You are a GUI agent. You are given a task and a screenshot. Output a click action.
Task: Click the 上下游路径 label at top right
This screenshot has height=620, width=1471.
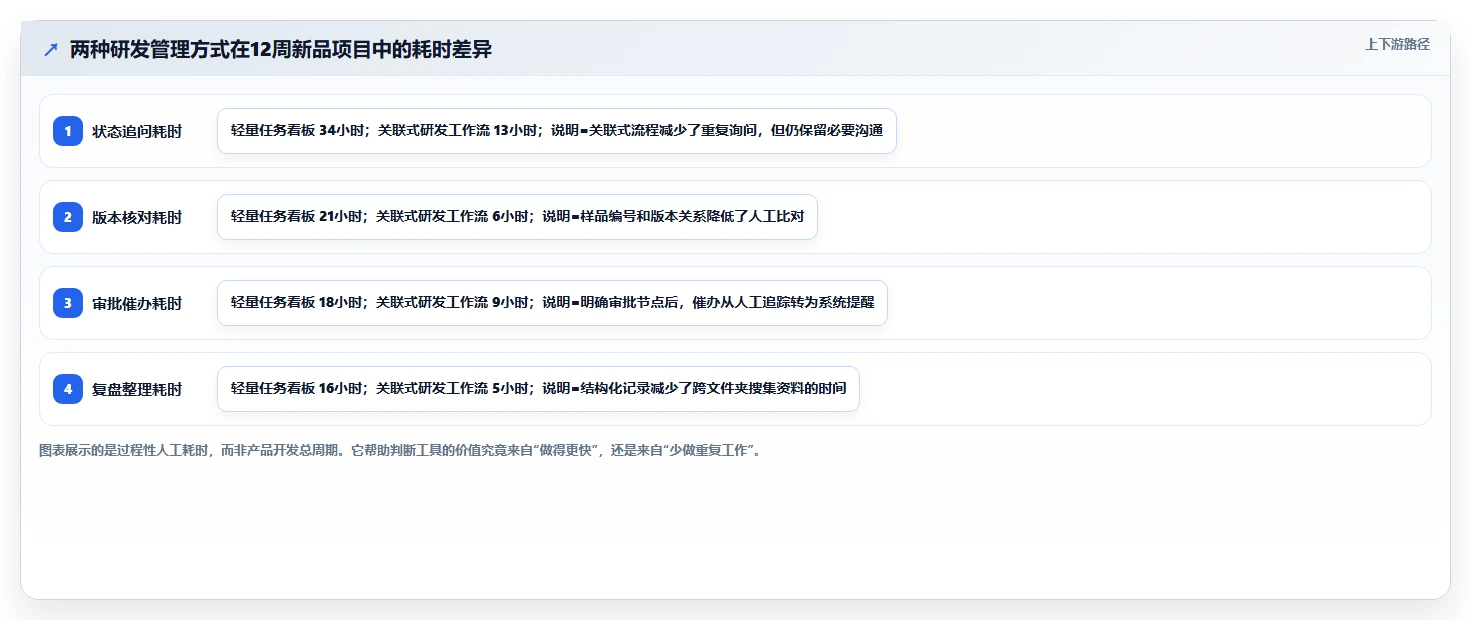1398,44
